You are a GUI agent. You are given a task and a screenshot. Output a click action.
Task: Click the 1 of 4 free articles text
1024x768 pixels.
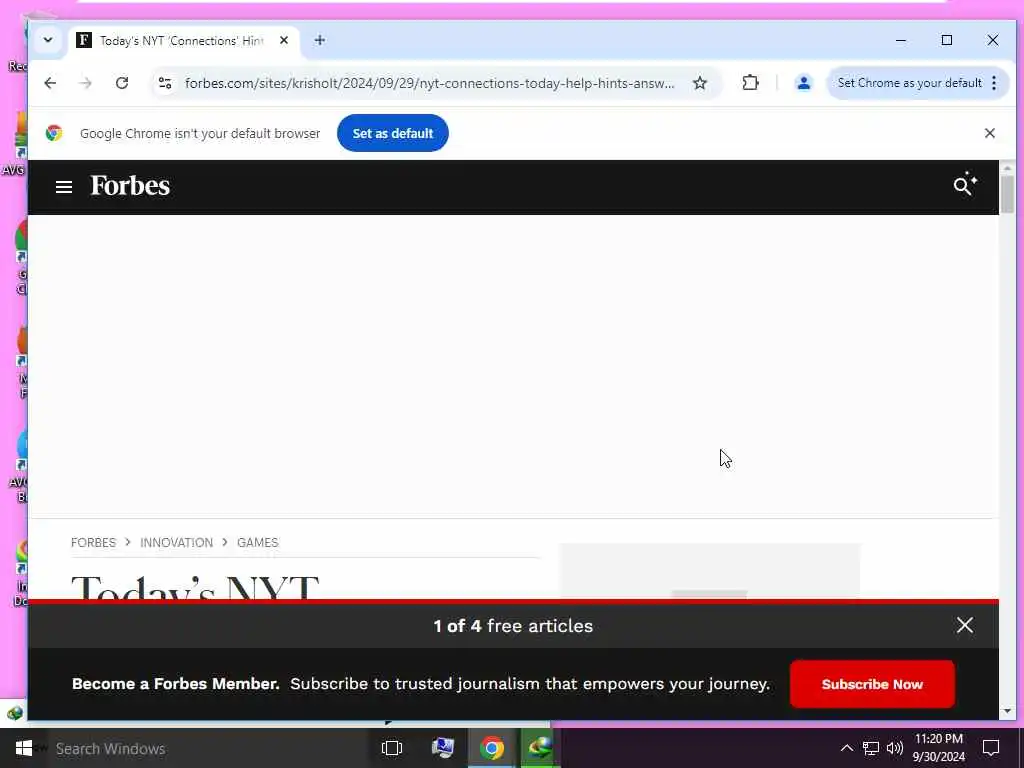[513, 626]
